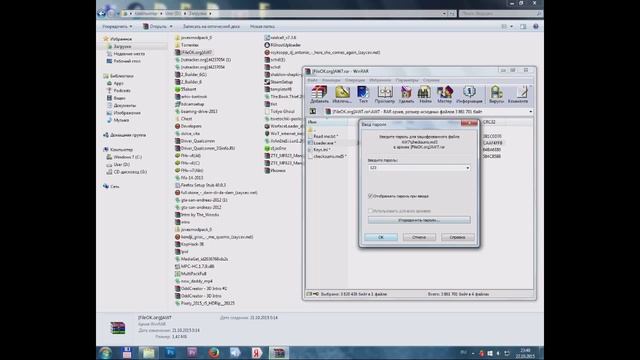Click the Имя column header in WinRAR
Image resolution: width=640 pixels, height=360 pixels.
327,122
